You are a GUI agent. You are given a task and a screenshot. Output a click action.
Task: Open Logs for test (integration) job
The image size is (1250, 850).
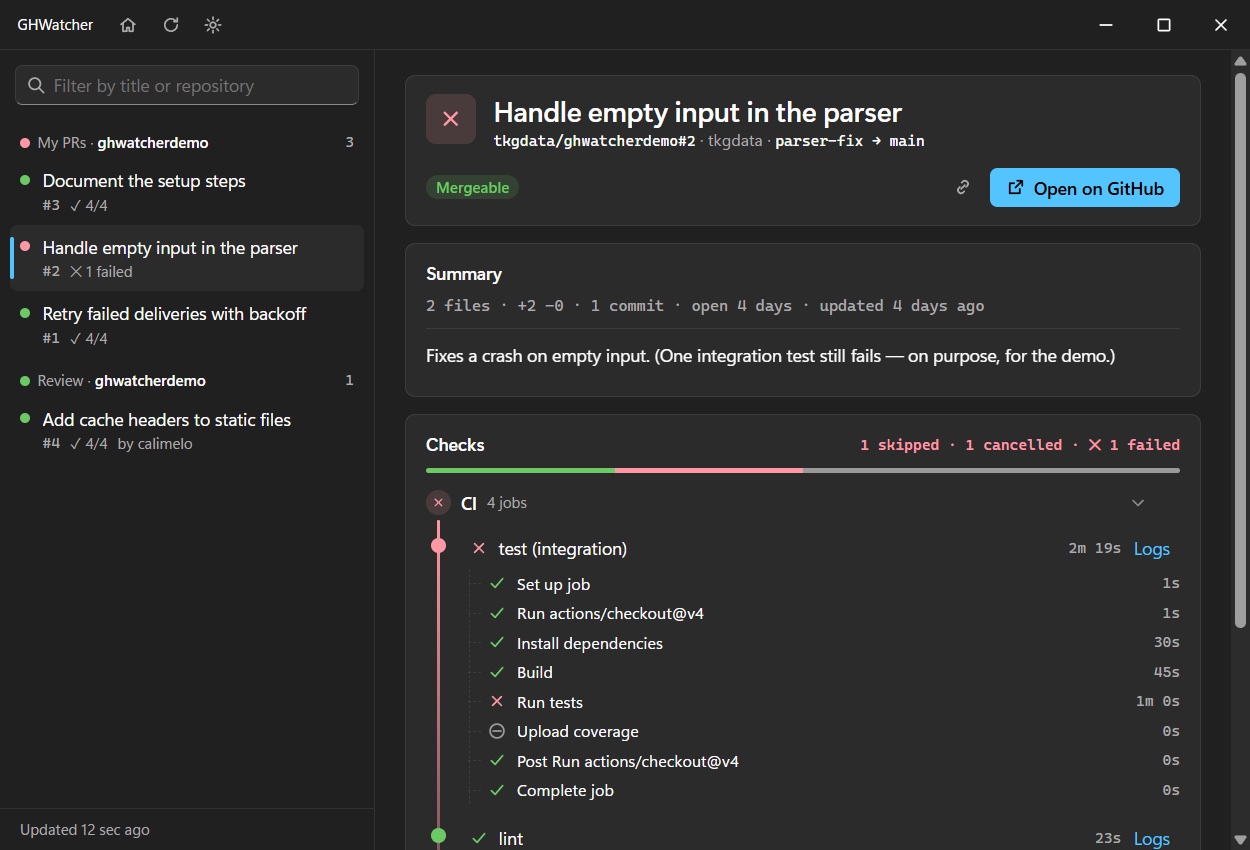1152,549
